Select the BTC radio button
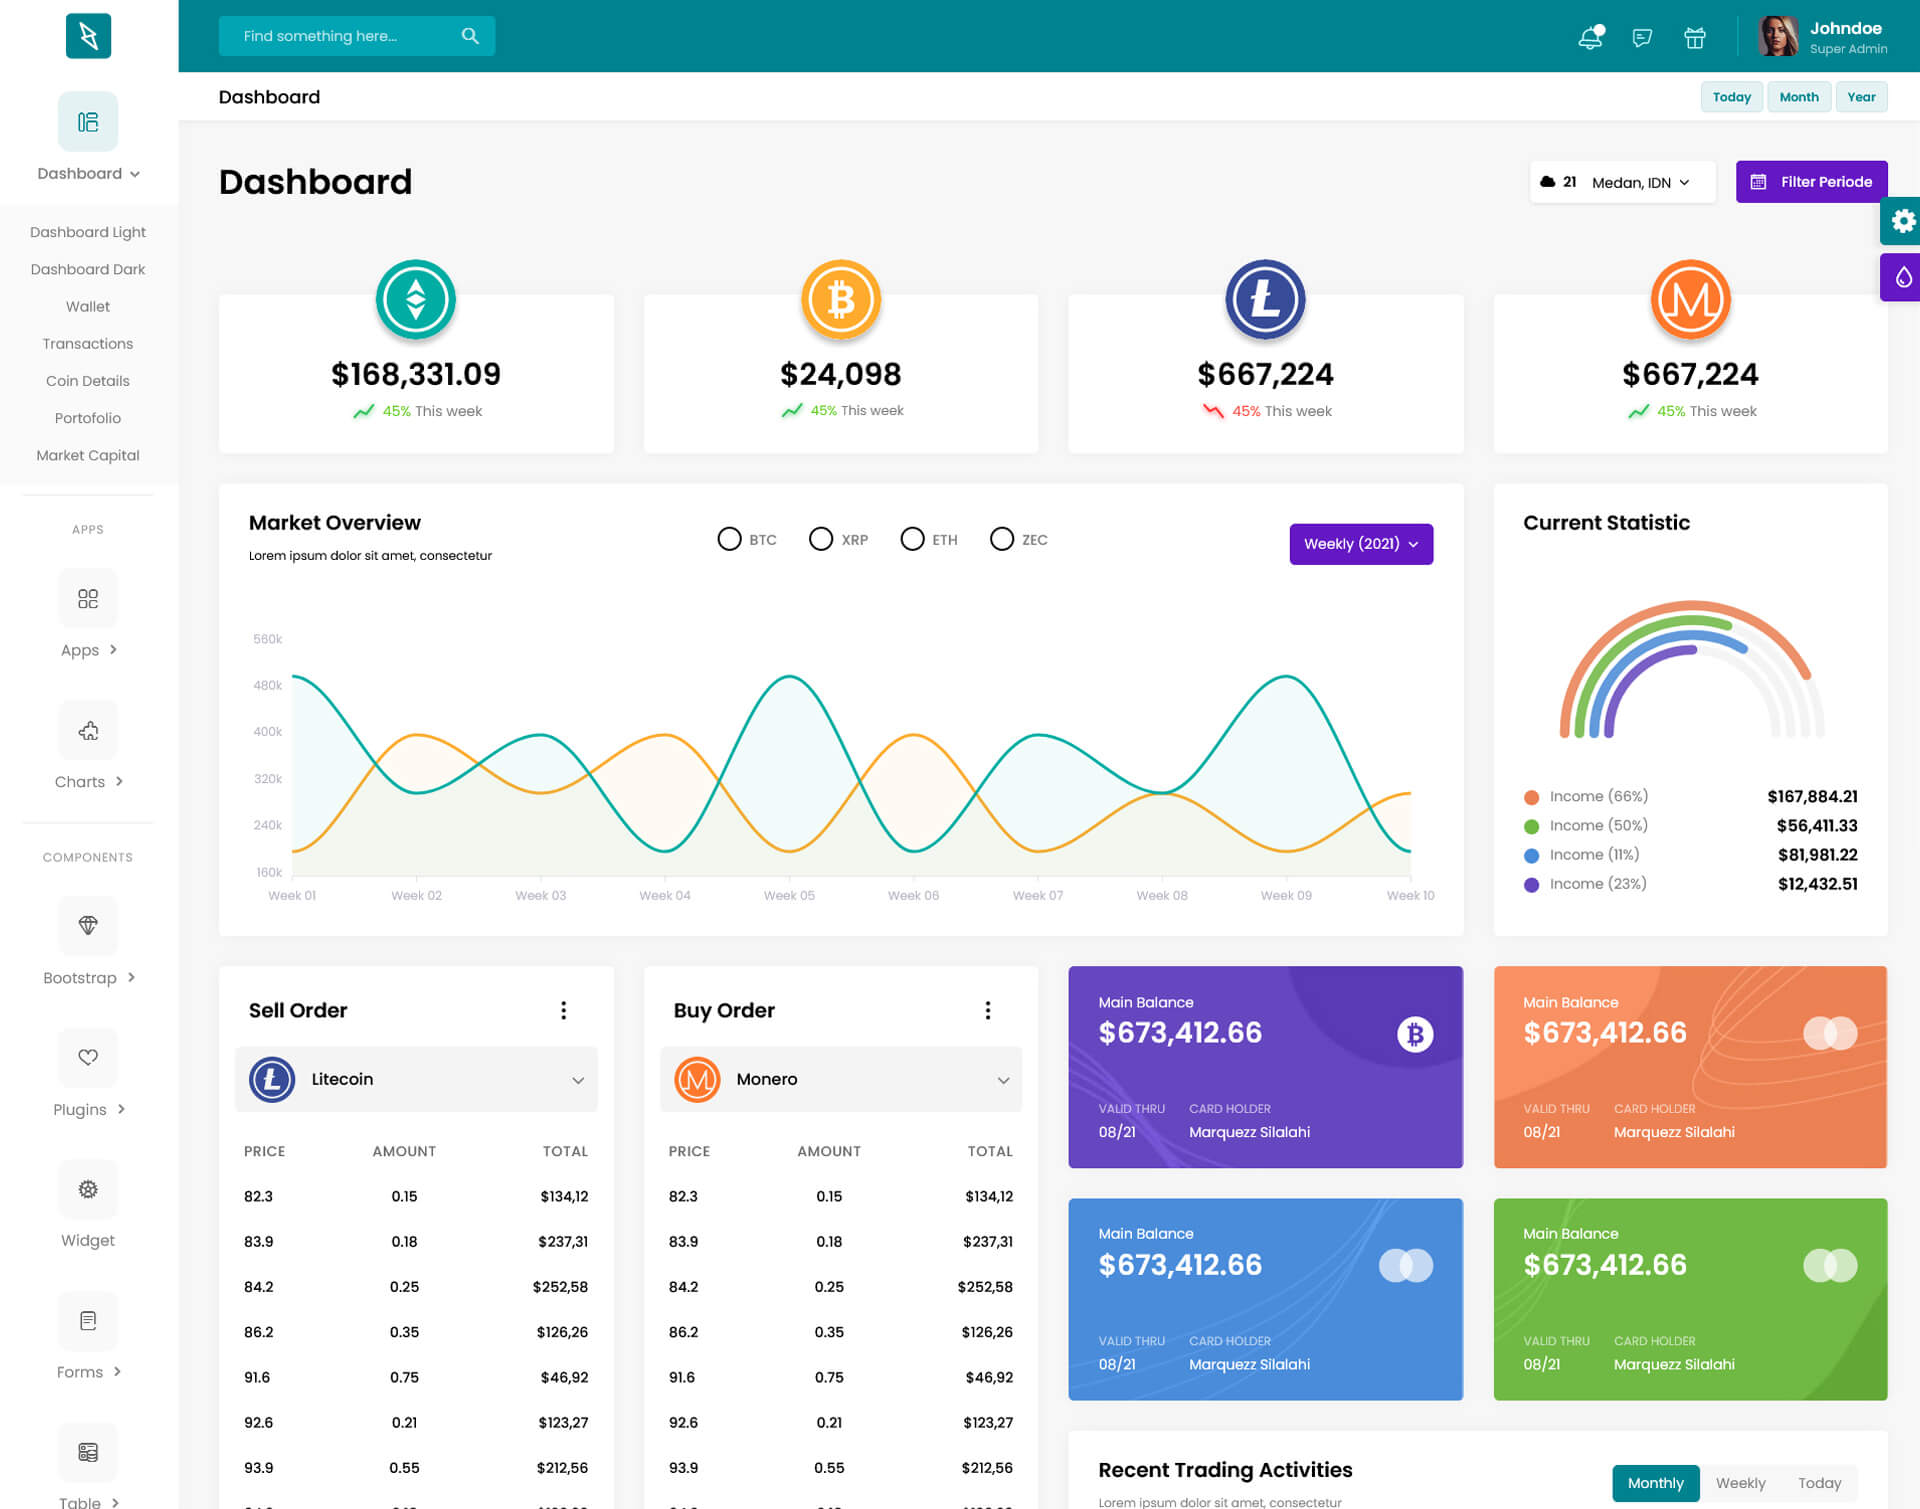Screen dimensions: 1920x1509 pos(729,539)
